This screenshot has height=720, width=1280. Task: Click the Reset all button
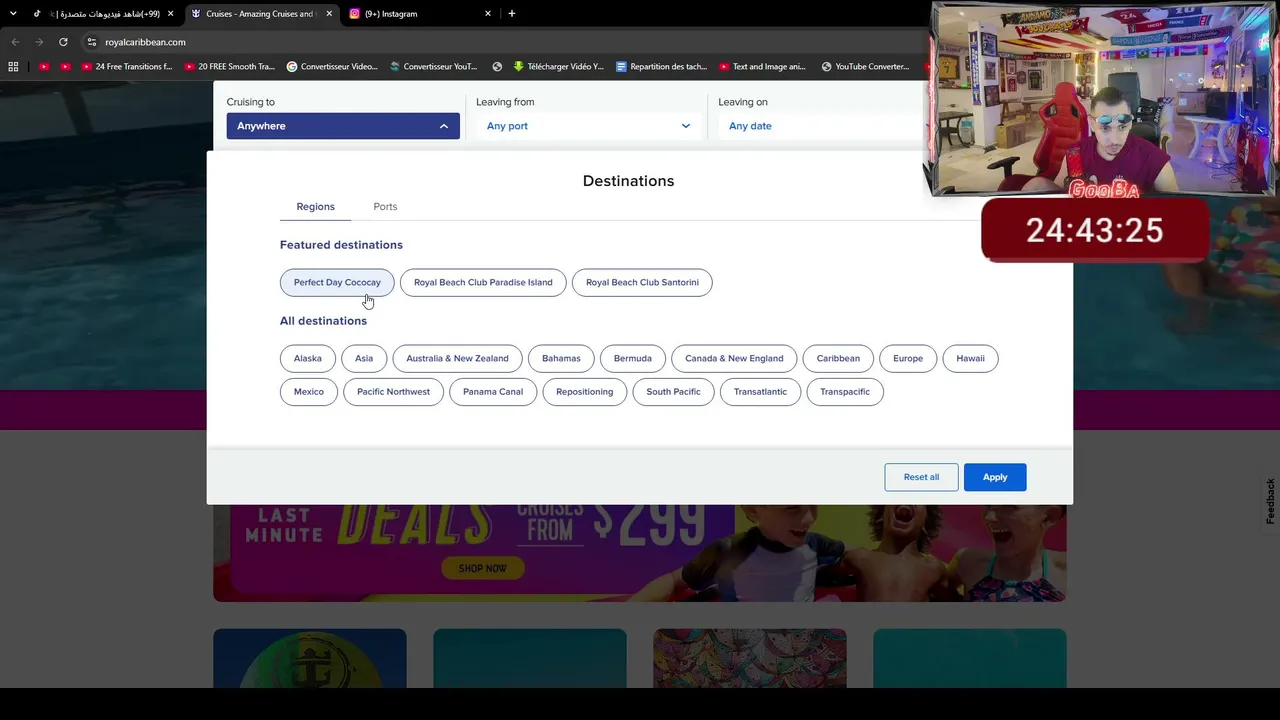tap(921, 477)
